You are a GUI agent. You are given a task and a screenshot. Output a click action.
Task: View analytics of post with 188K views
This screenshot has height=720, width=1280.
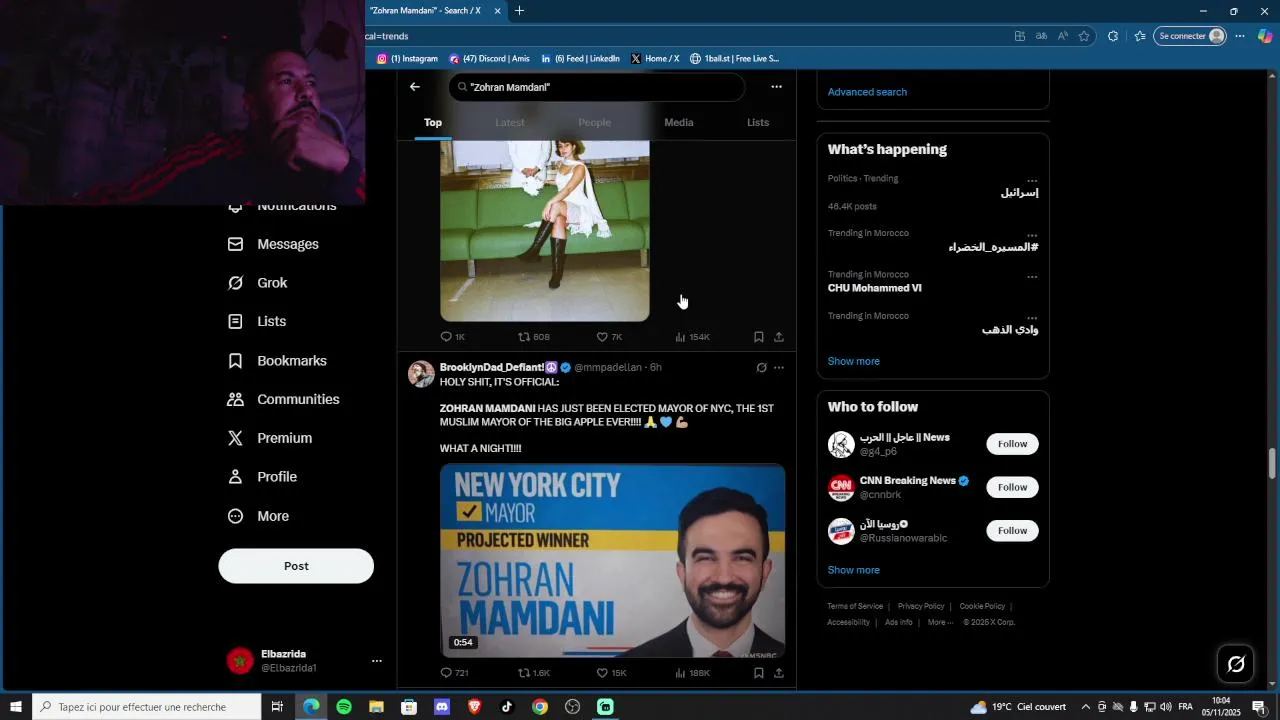point(692,673)
